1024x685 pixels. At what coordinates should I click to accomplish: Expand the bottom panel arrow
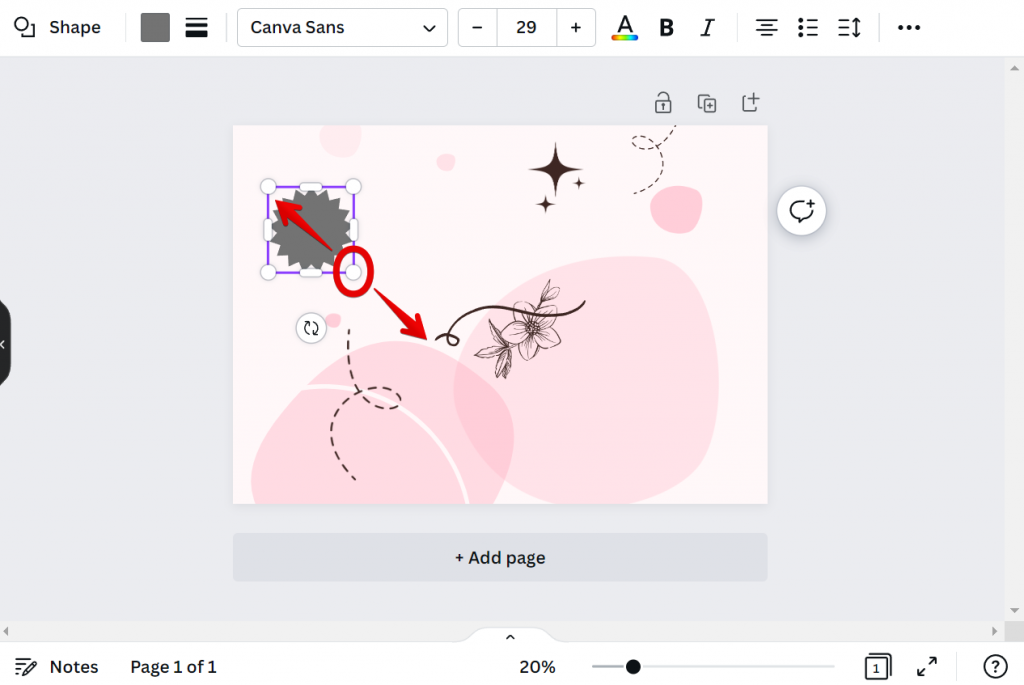point(510,636)
